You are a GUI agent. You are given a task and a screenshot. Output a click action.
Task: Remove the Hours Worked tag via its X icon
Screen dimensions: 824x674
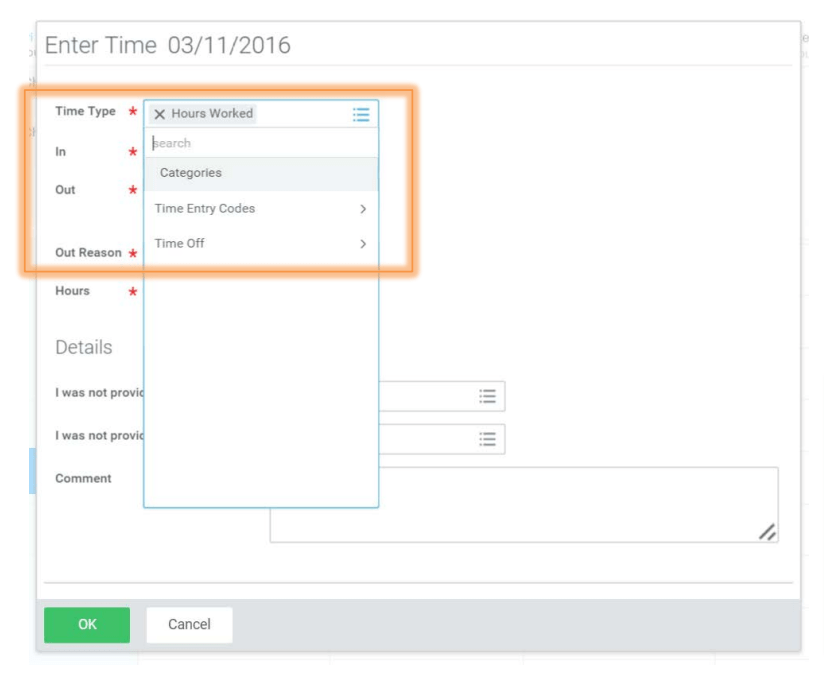[161, 114]
